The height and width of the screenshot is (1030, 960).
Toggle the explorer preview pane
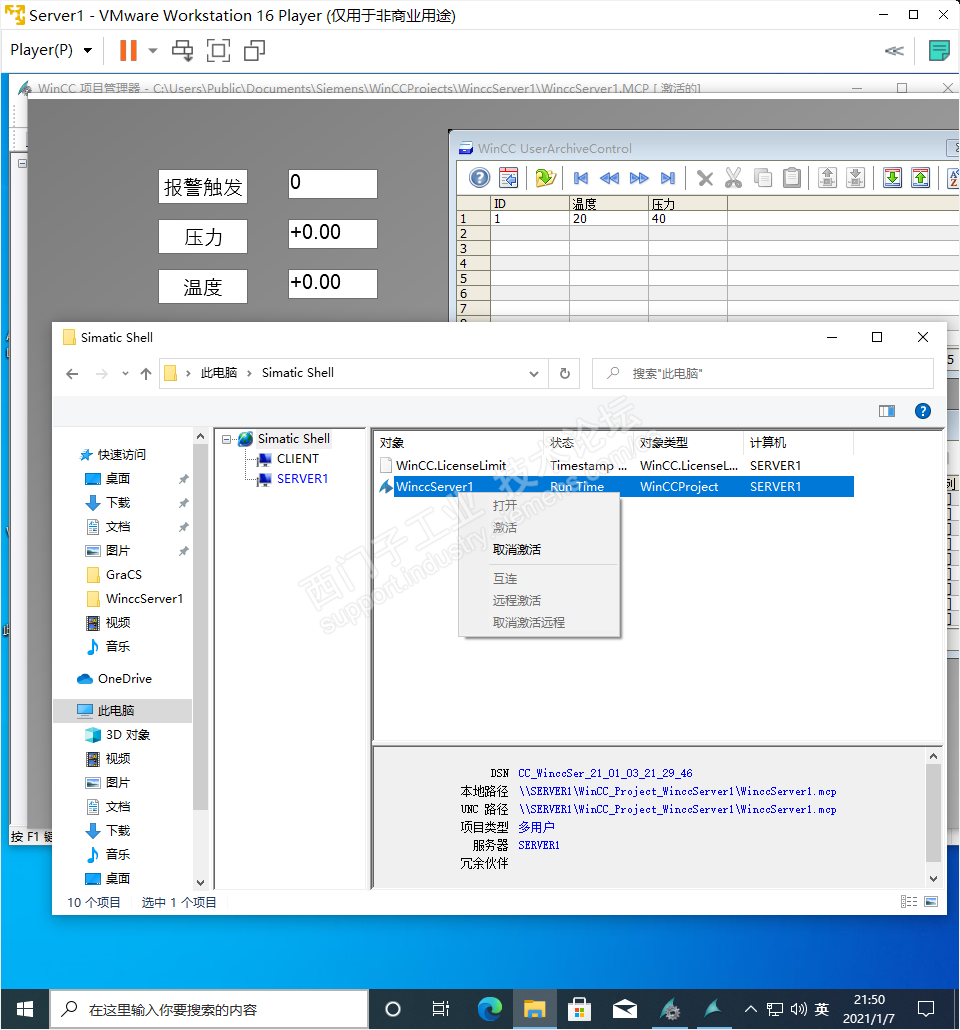click(887, 411)
